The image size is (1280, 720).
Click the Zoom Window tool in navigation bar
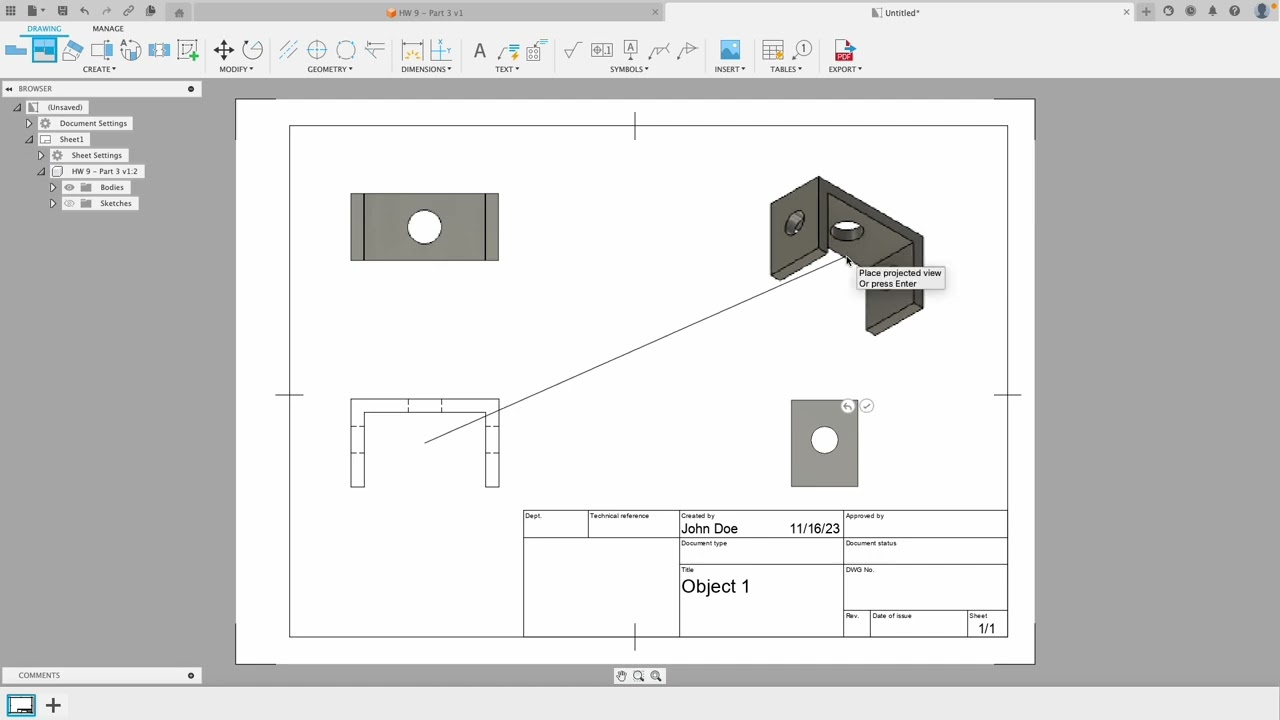coord(638,676)
